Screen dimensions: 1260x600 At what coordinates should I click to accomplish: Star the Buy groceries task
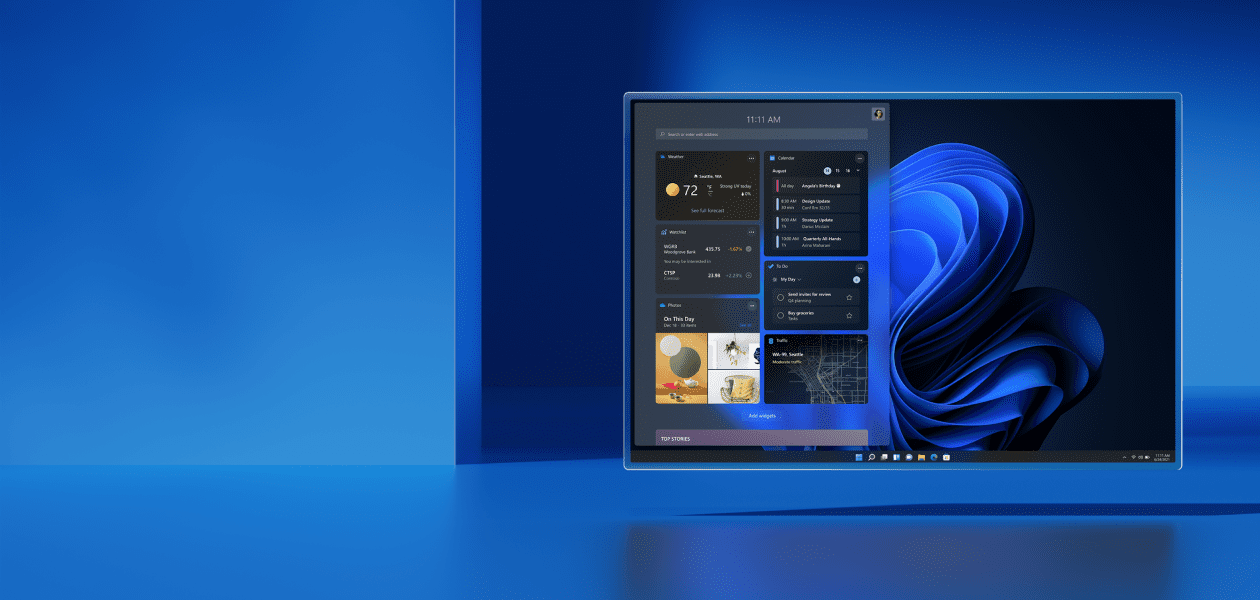tap(849, 315)
